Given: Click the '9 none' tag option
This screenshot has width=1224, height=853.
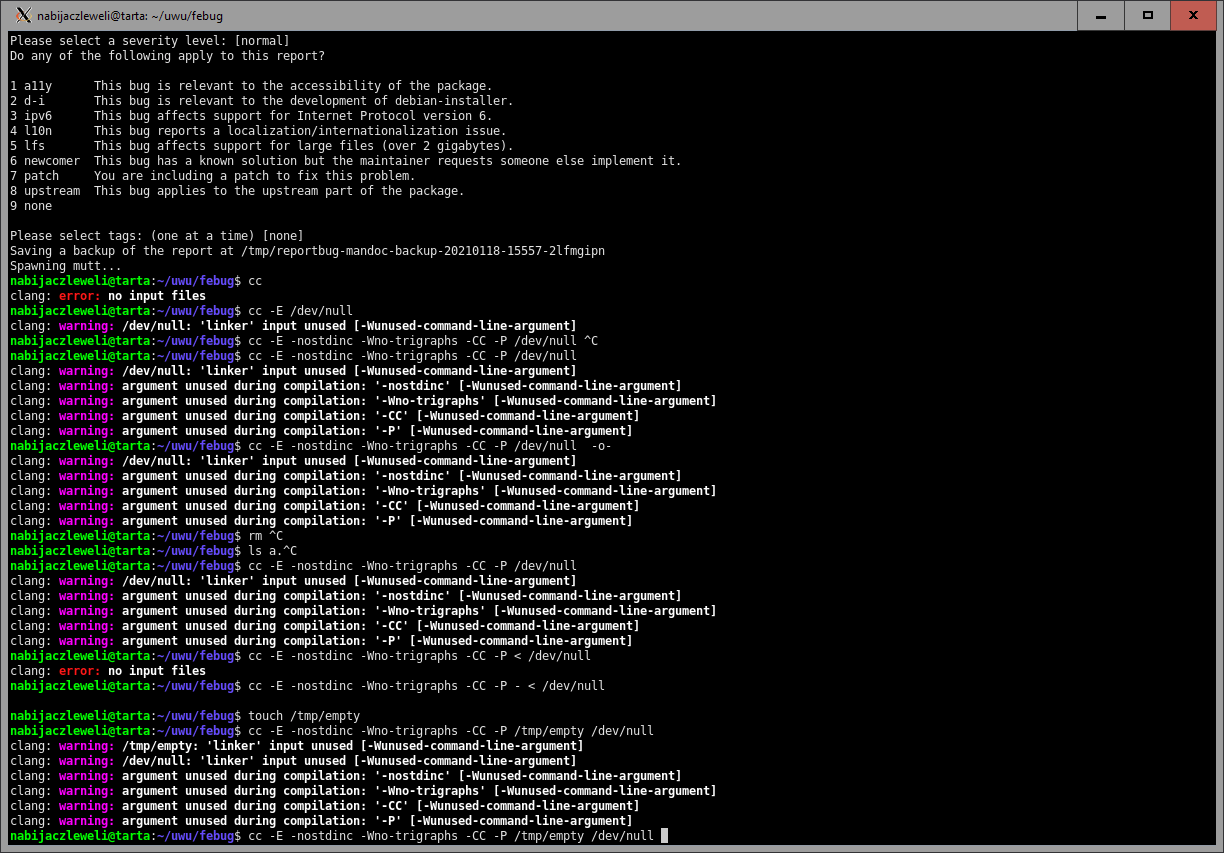Looking at the screenshot, I should [31, 206].
